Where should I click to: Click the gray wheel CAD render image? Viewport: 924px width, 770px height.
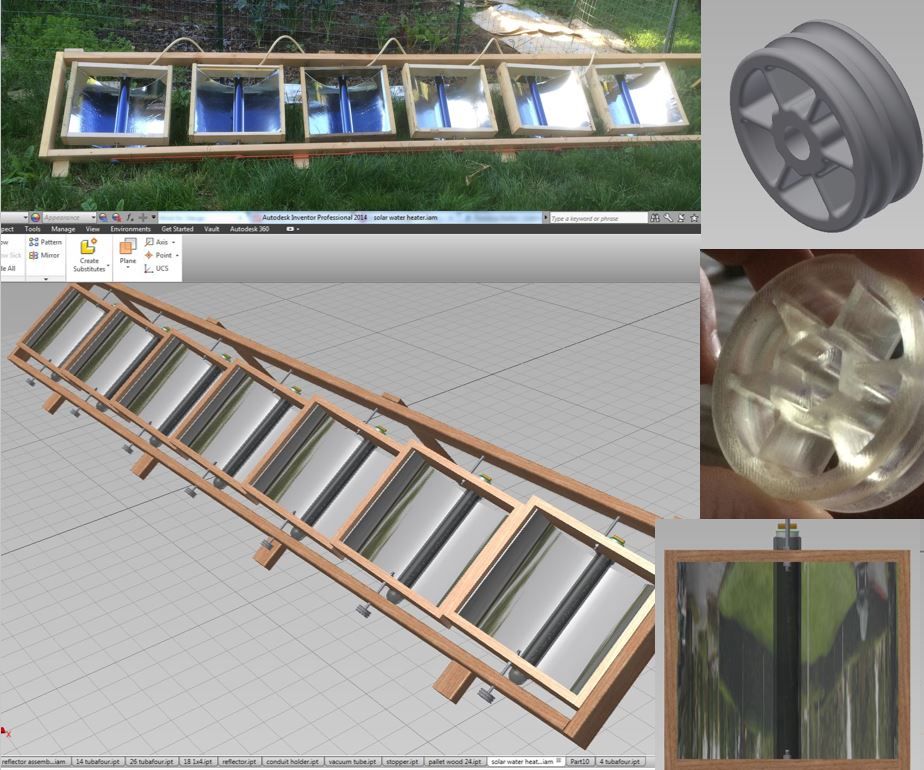(825, 125)
